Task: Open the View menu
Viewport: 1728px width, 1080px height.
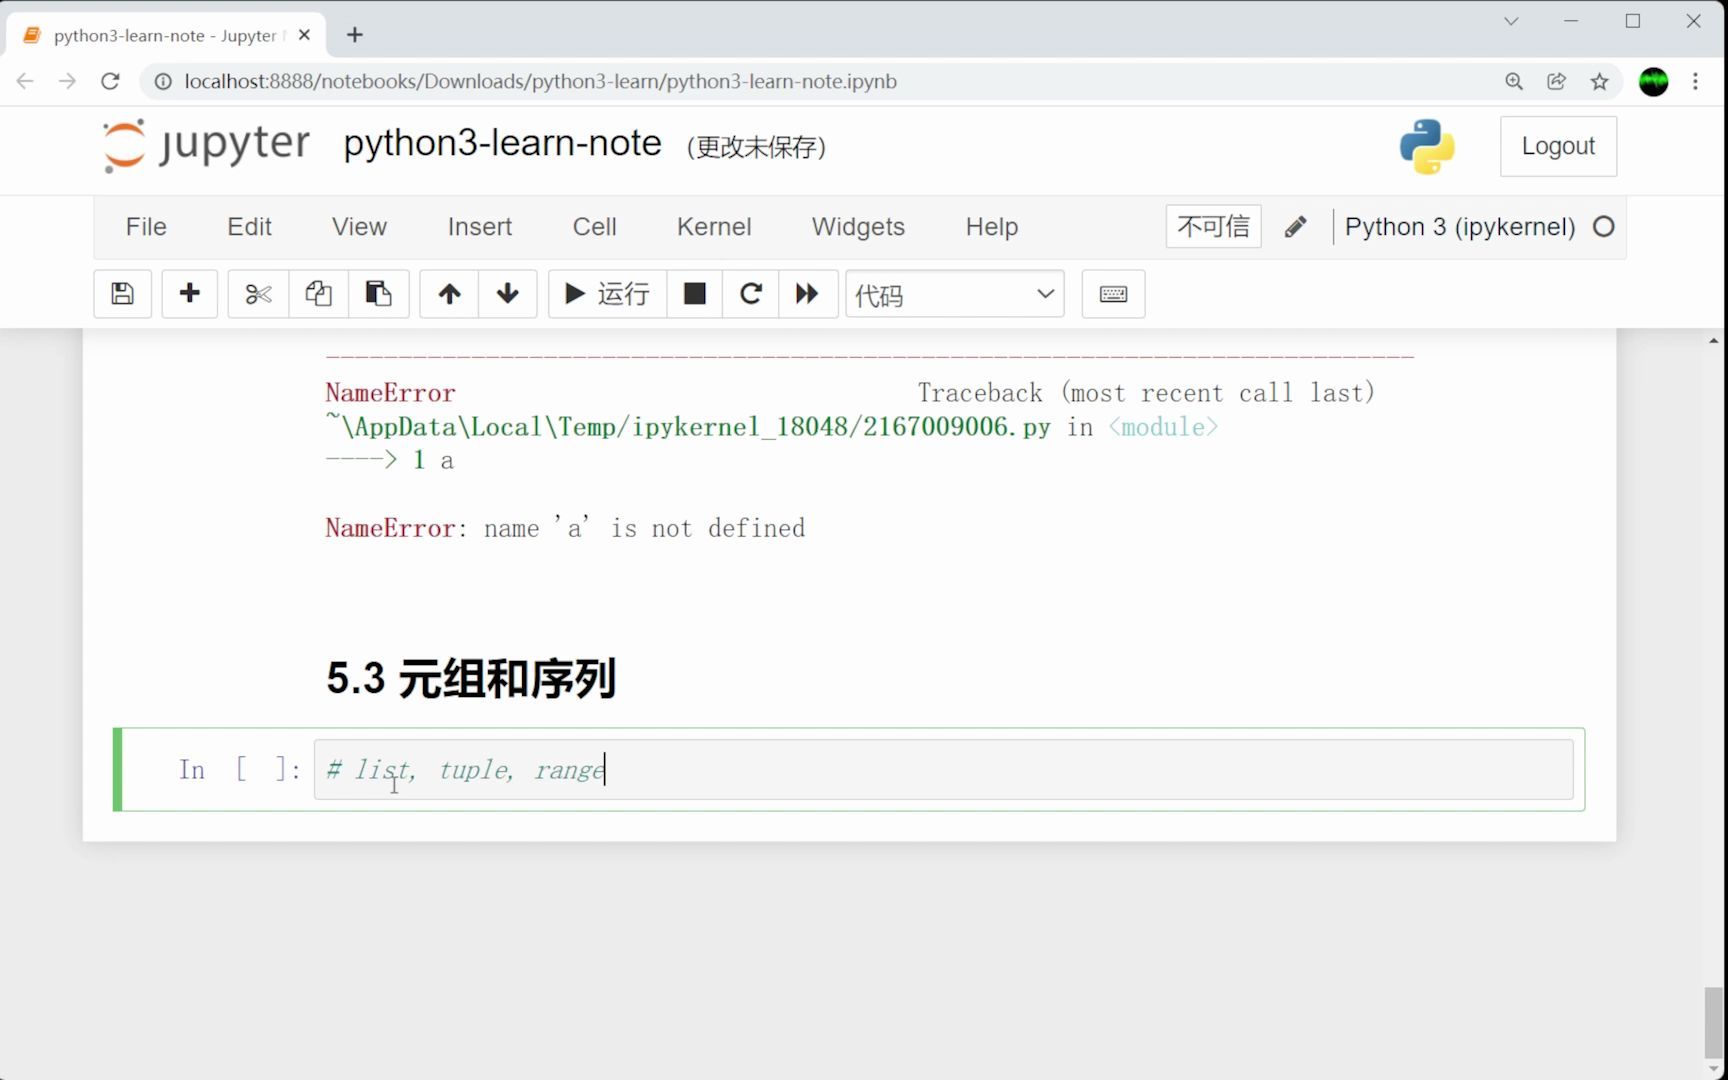Action: 359,227
